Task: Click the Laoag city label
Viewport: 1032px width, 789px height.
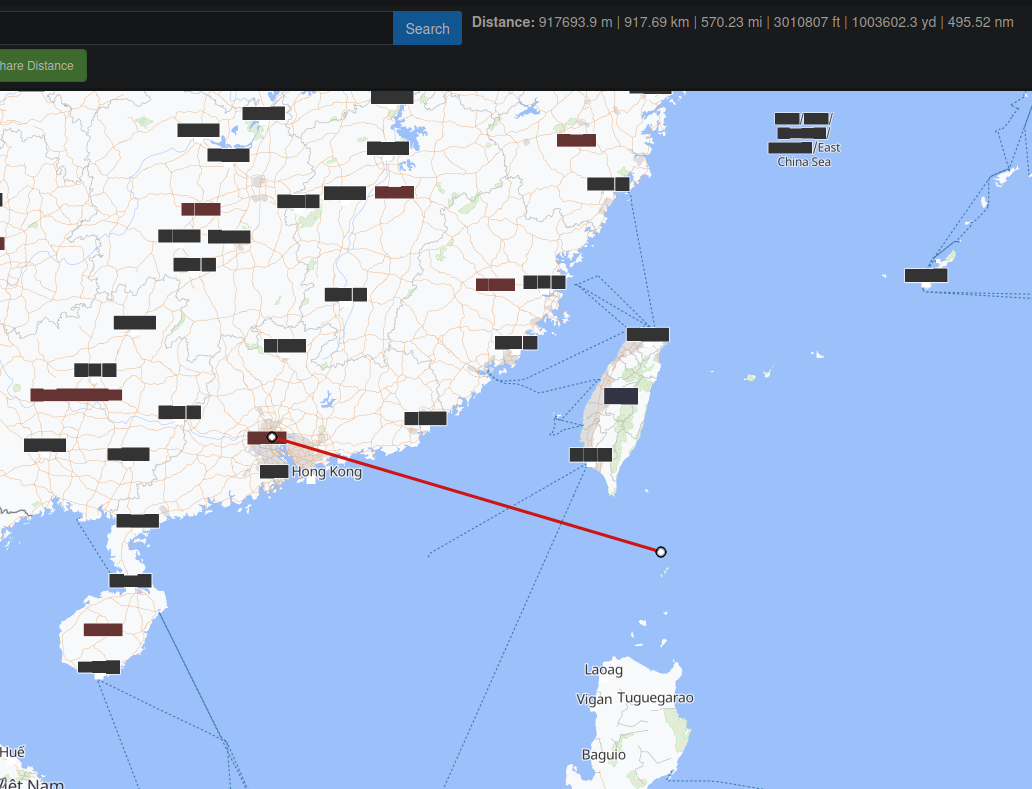Action: coord(604,670)
